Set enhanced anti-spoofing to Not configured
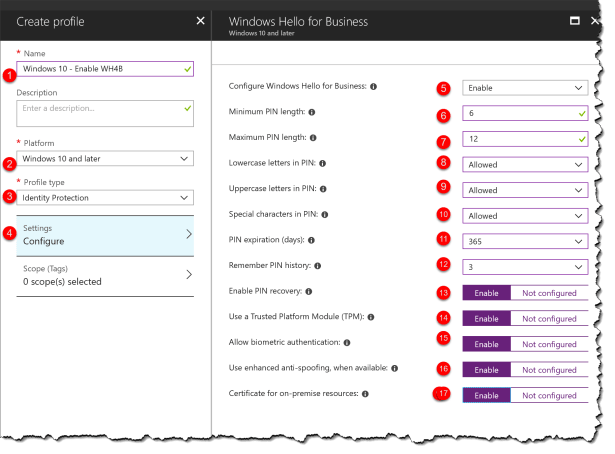The width and height of the screenshot is (615, 454). tap(548, 370)
